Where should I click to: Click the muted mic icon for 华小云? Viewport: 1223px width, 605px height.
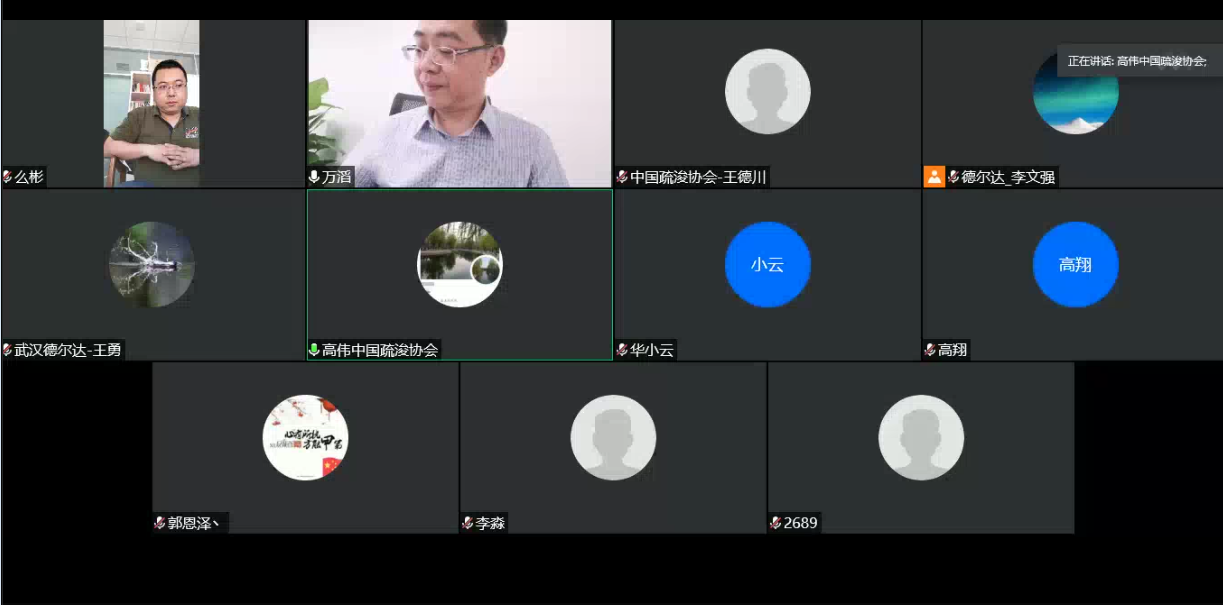point(622,350)
